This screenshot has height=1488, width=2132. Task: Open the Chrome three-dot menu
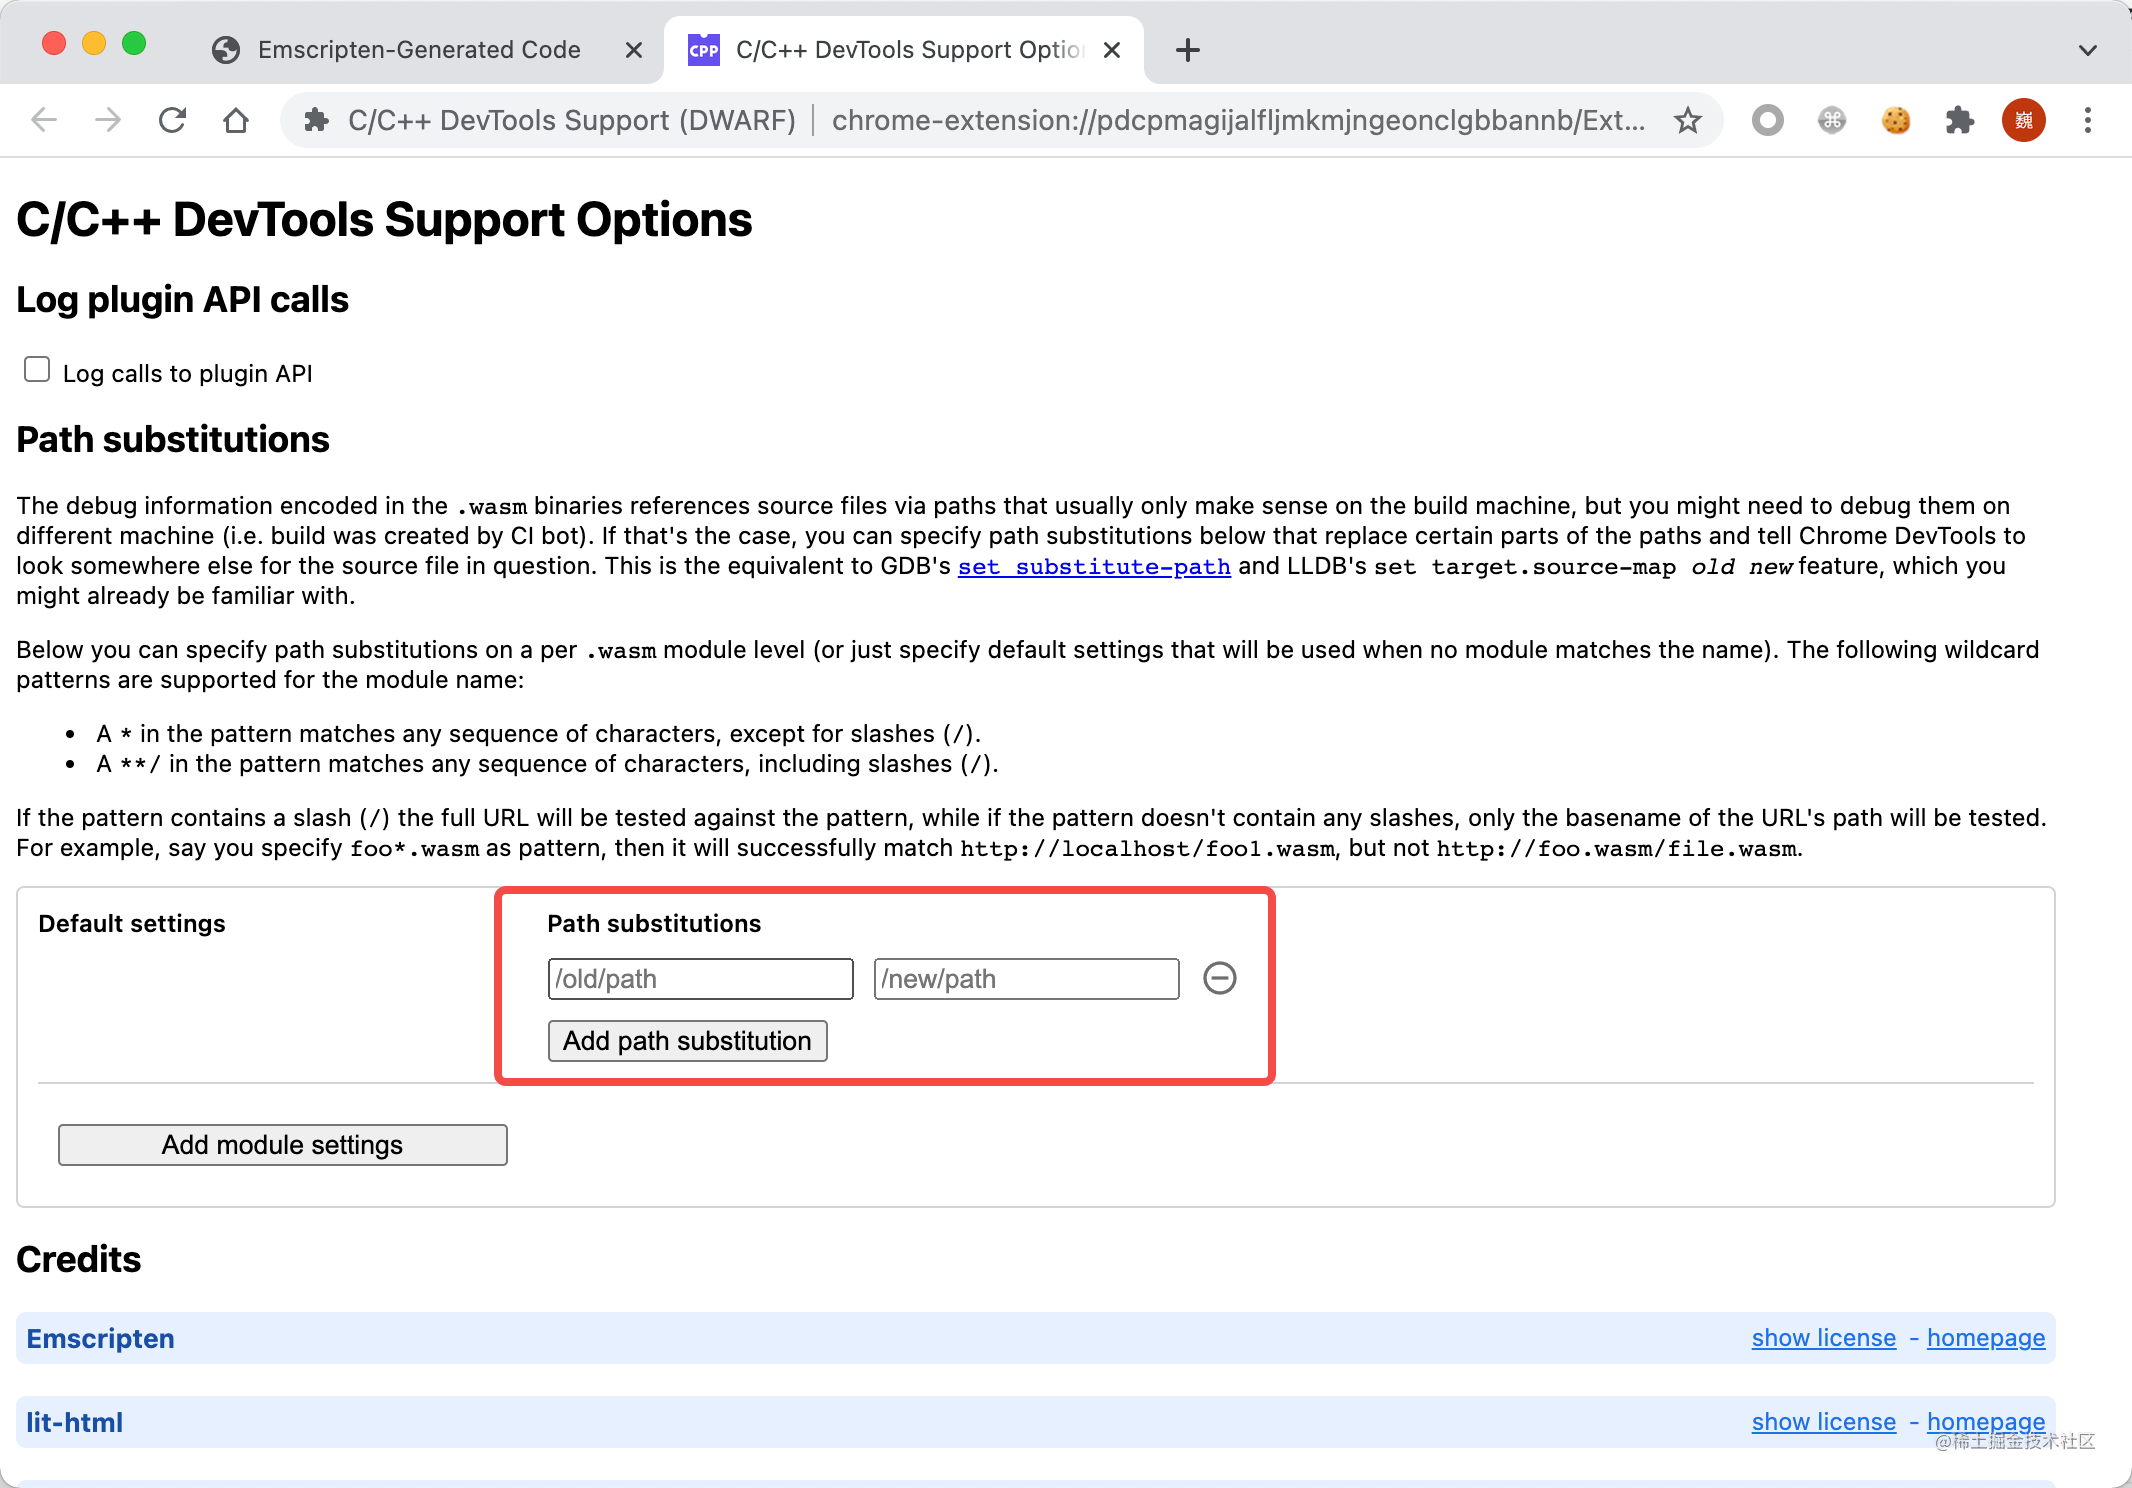2088,121
